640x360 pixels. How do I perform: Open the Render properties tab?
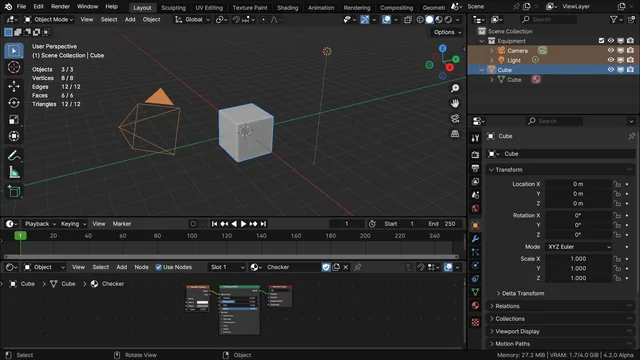[x=475, y=154]
